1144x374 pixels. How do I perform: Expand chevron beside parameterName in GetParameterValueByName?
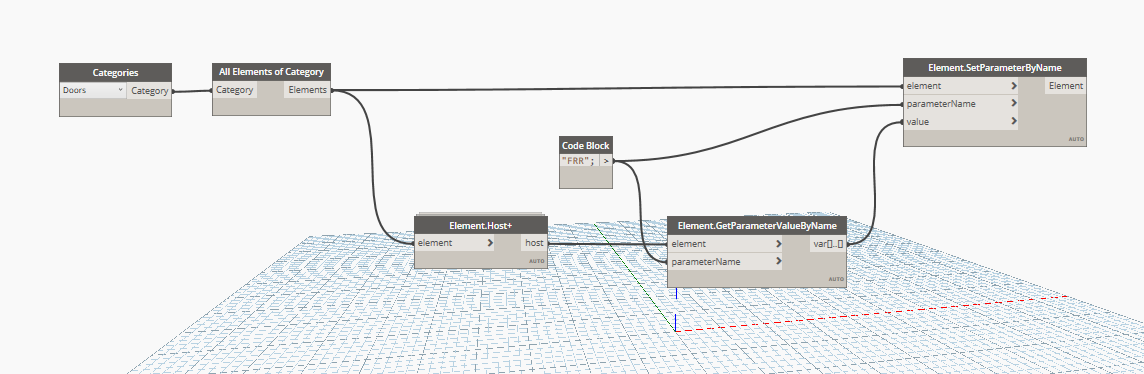tap(779, 261)
